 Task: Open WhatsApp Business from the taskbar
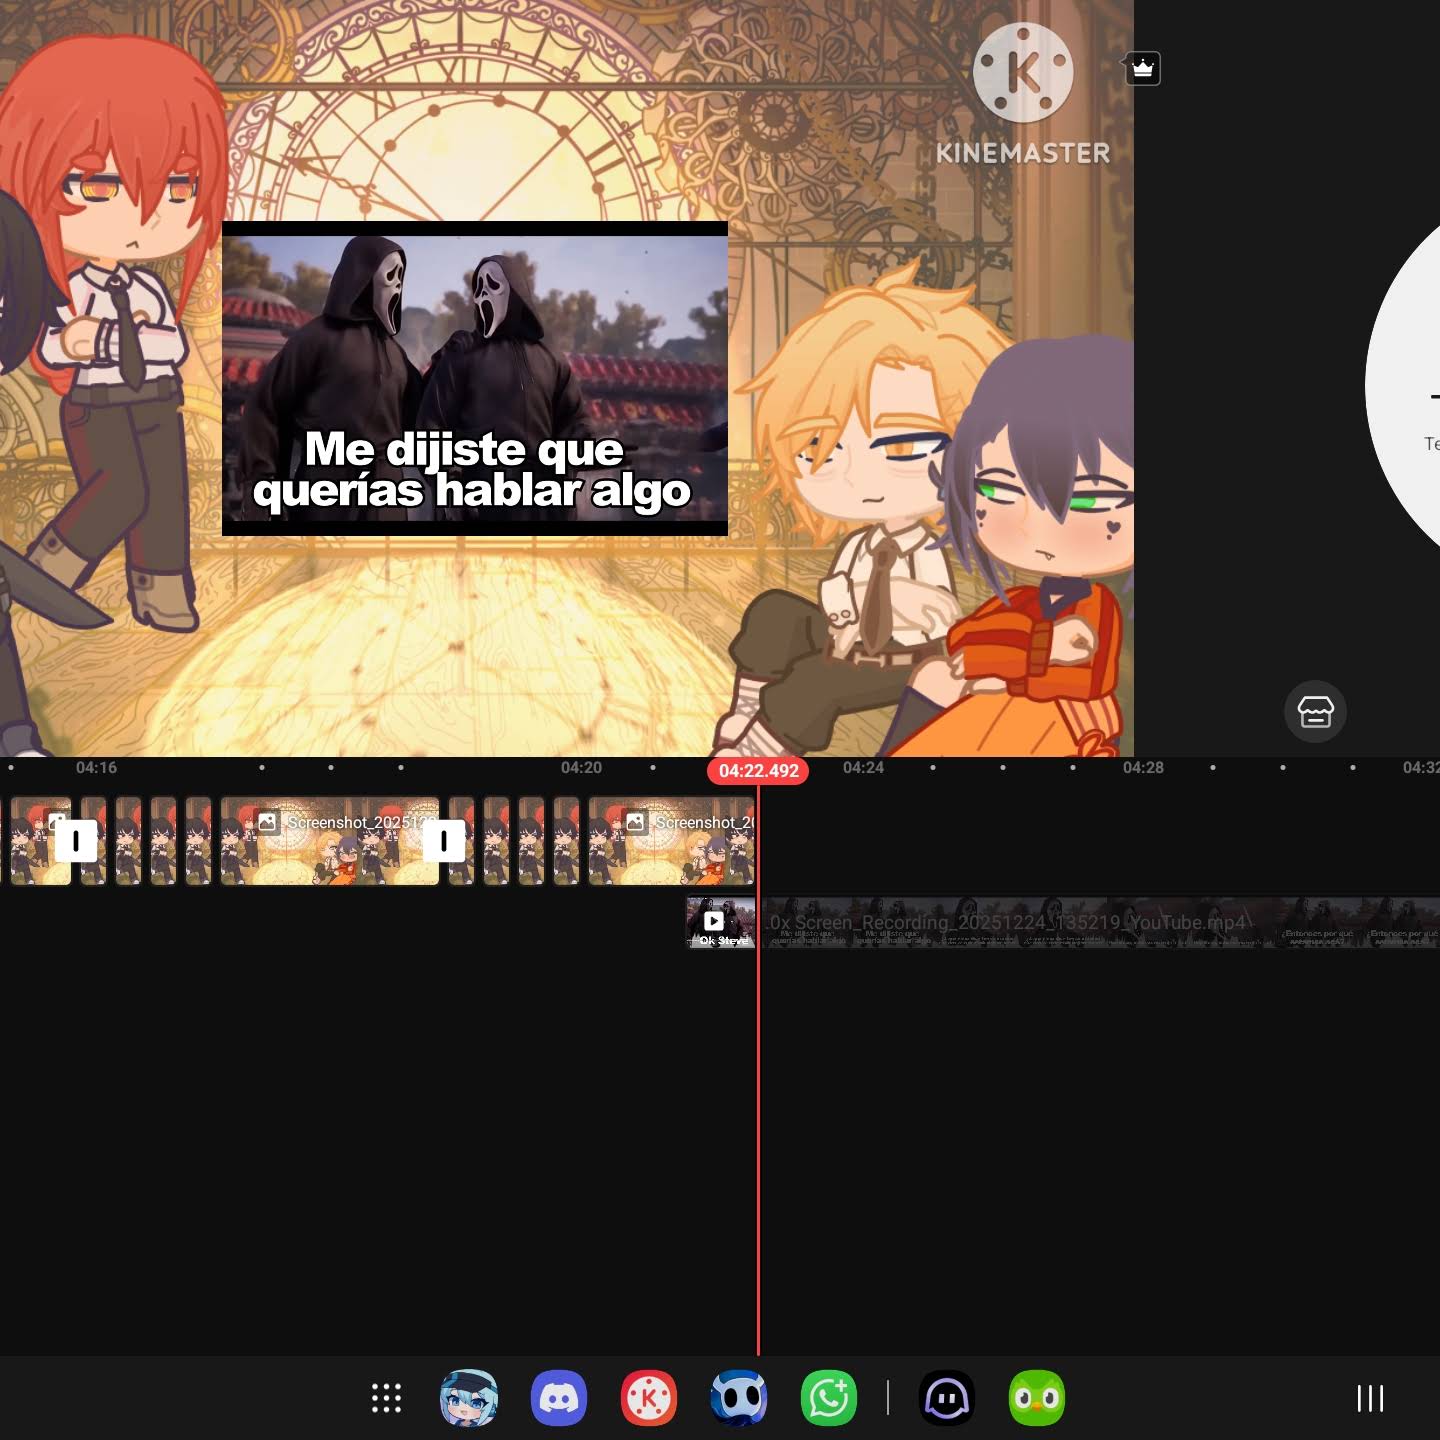[x=828, y=1398]
